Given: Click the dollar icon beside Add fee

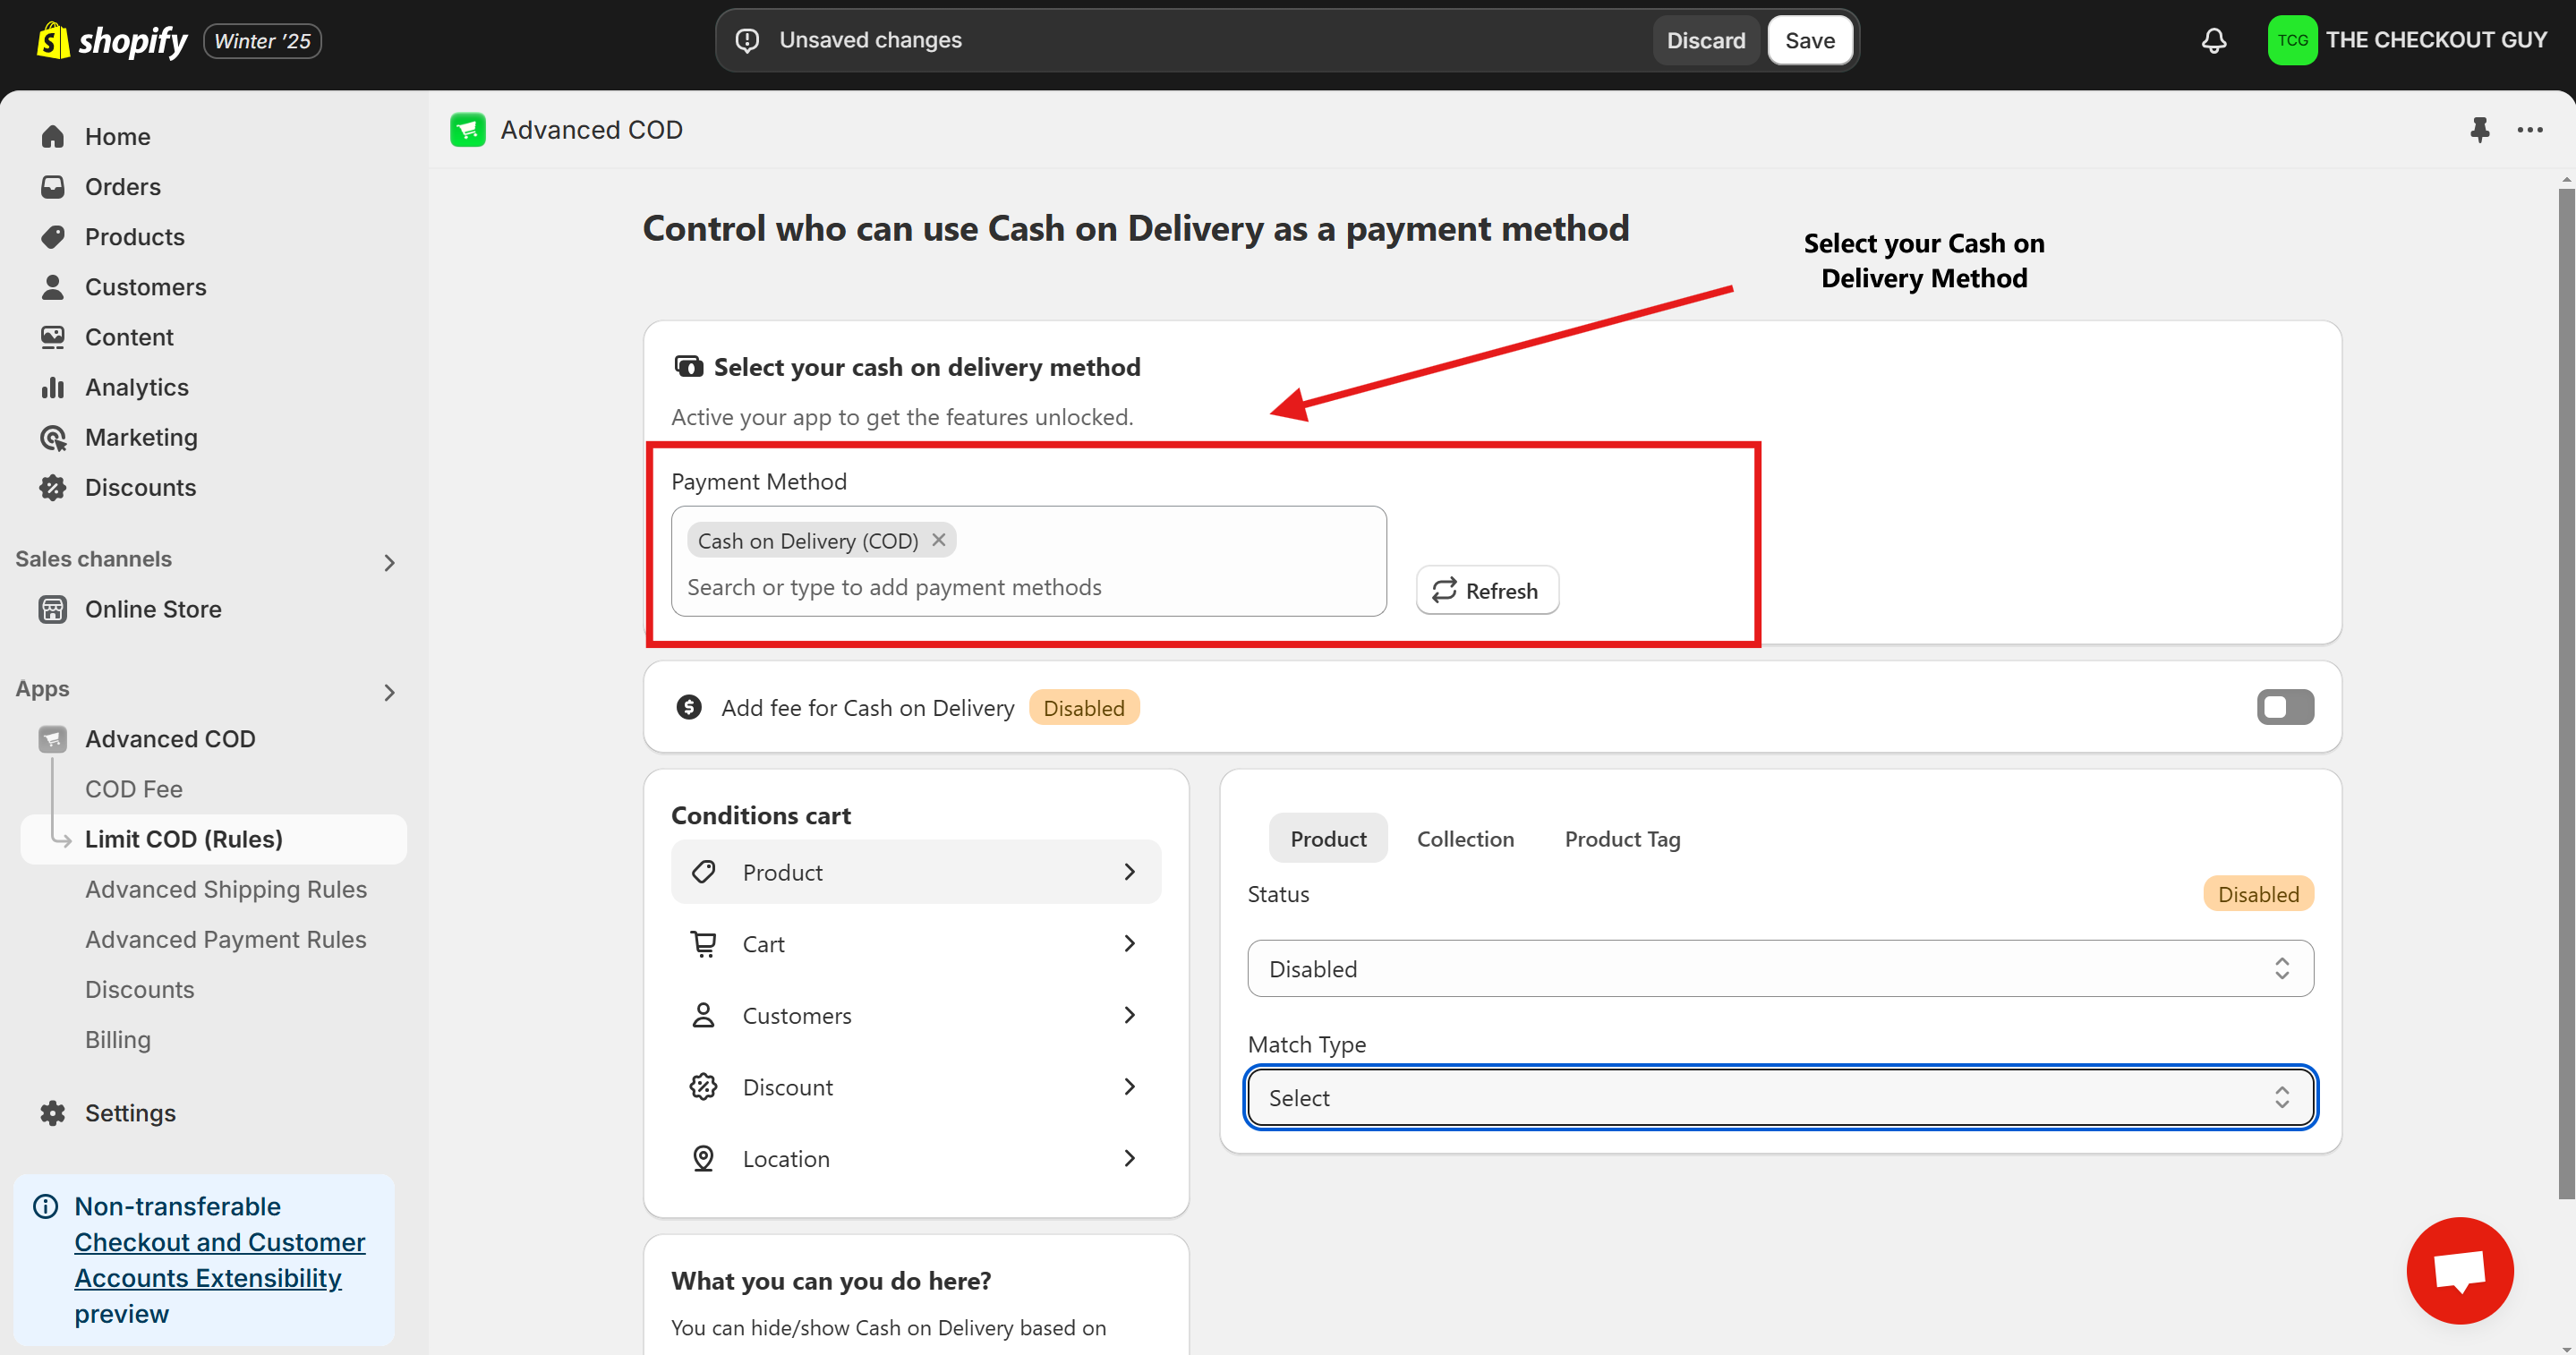Looking at the screenshot, I should coord(688,707).
